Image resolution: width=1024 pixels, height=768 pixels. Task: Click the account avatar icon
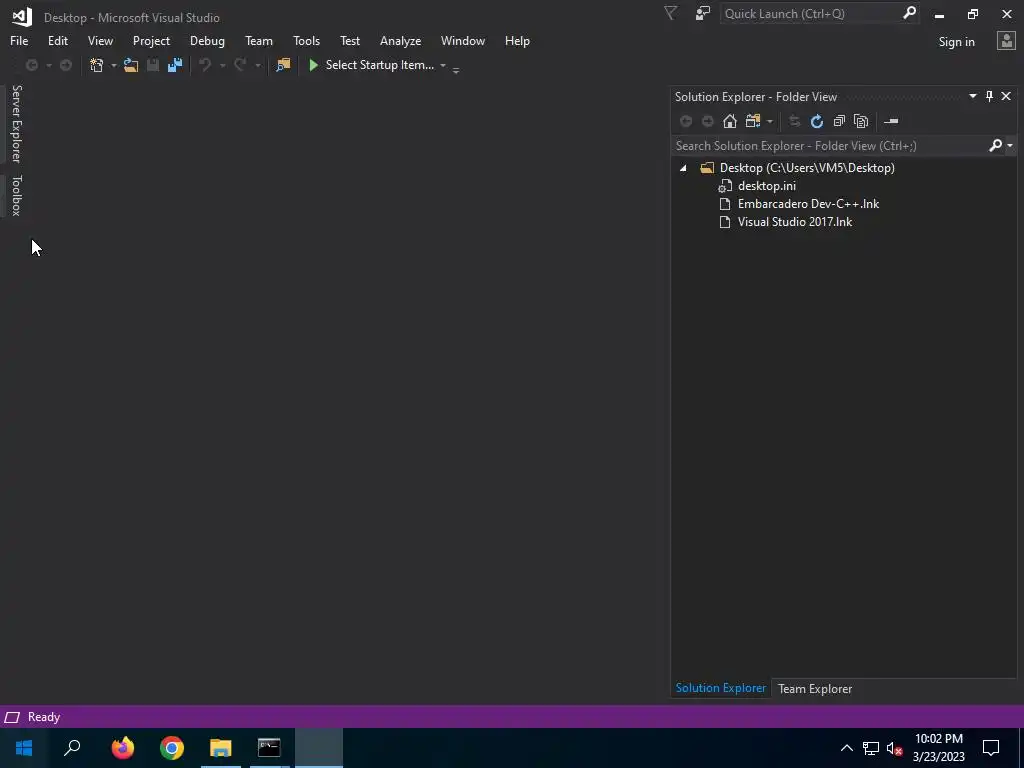[x=1006, y=41]
